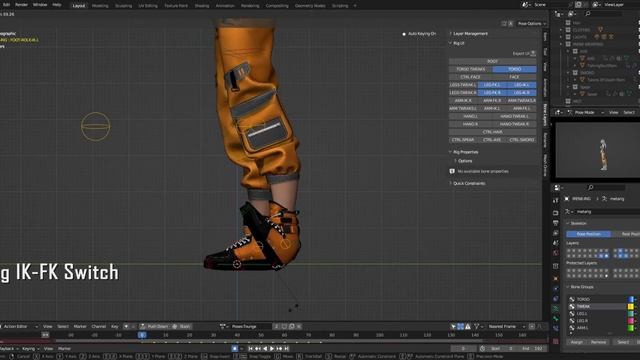Select Pose Position in Skeleton panel
This screenshot has width=640, height=360.
tap(589, 234)
